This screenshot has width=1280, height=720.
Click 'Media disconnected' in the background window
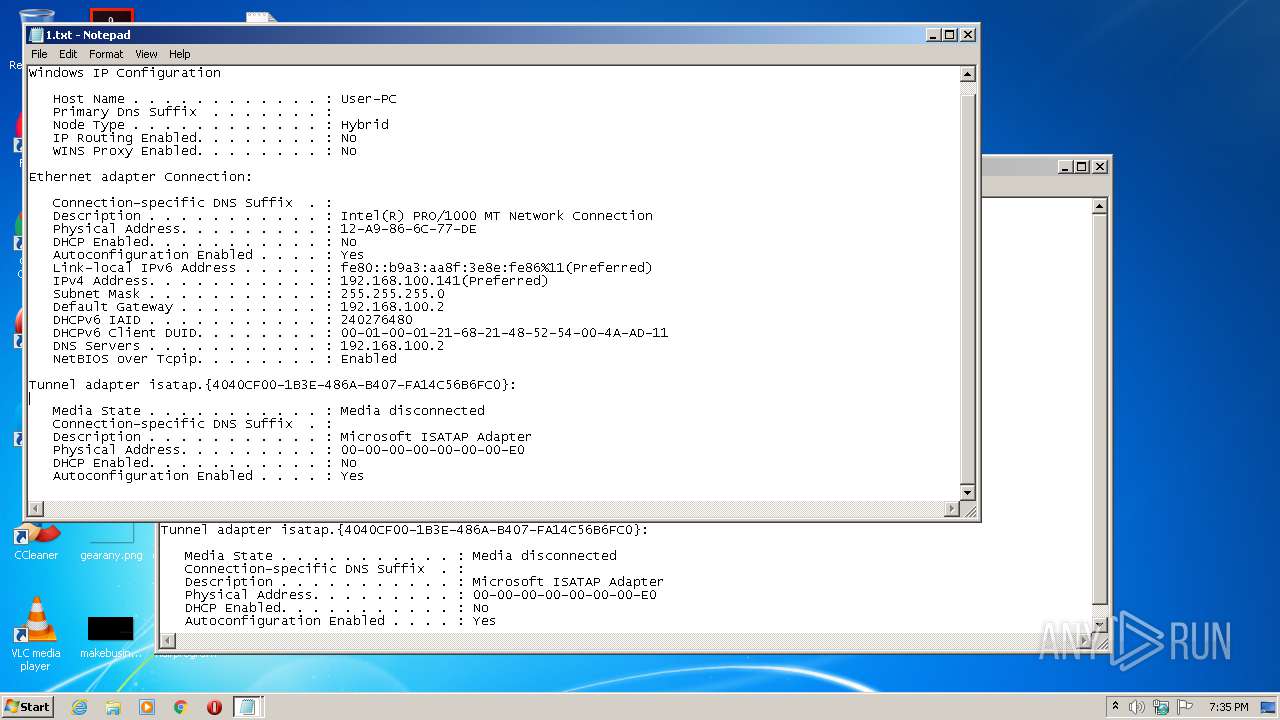pos(544,556)
